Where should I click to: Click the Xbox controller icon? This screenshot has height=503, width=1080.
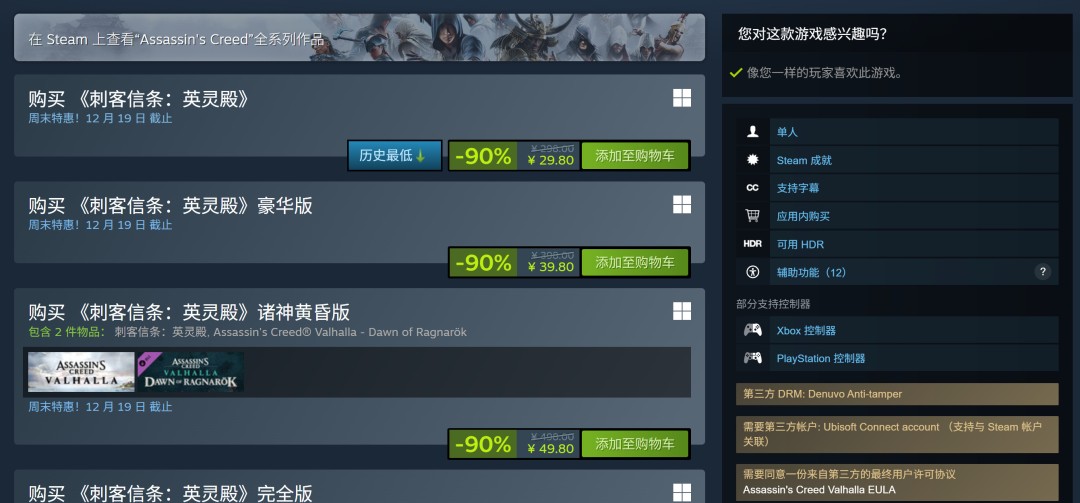pyautogui.click(x=753, y=330)
